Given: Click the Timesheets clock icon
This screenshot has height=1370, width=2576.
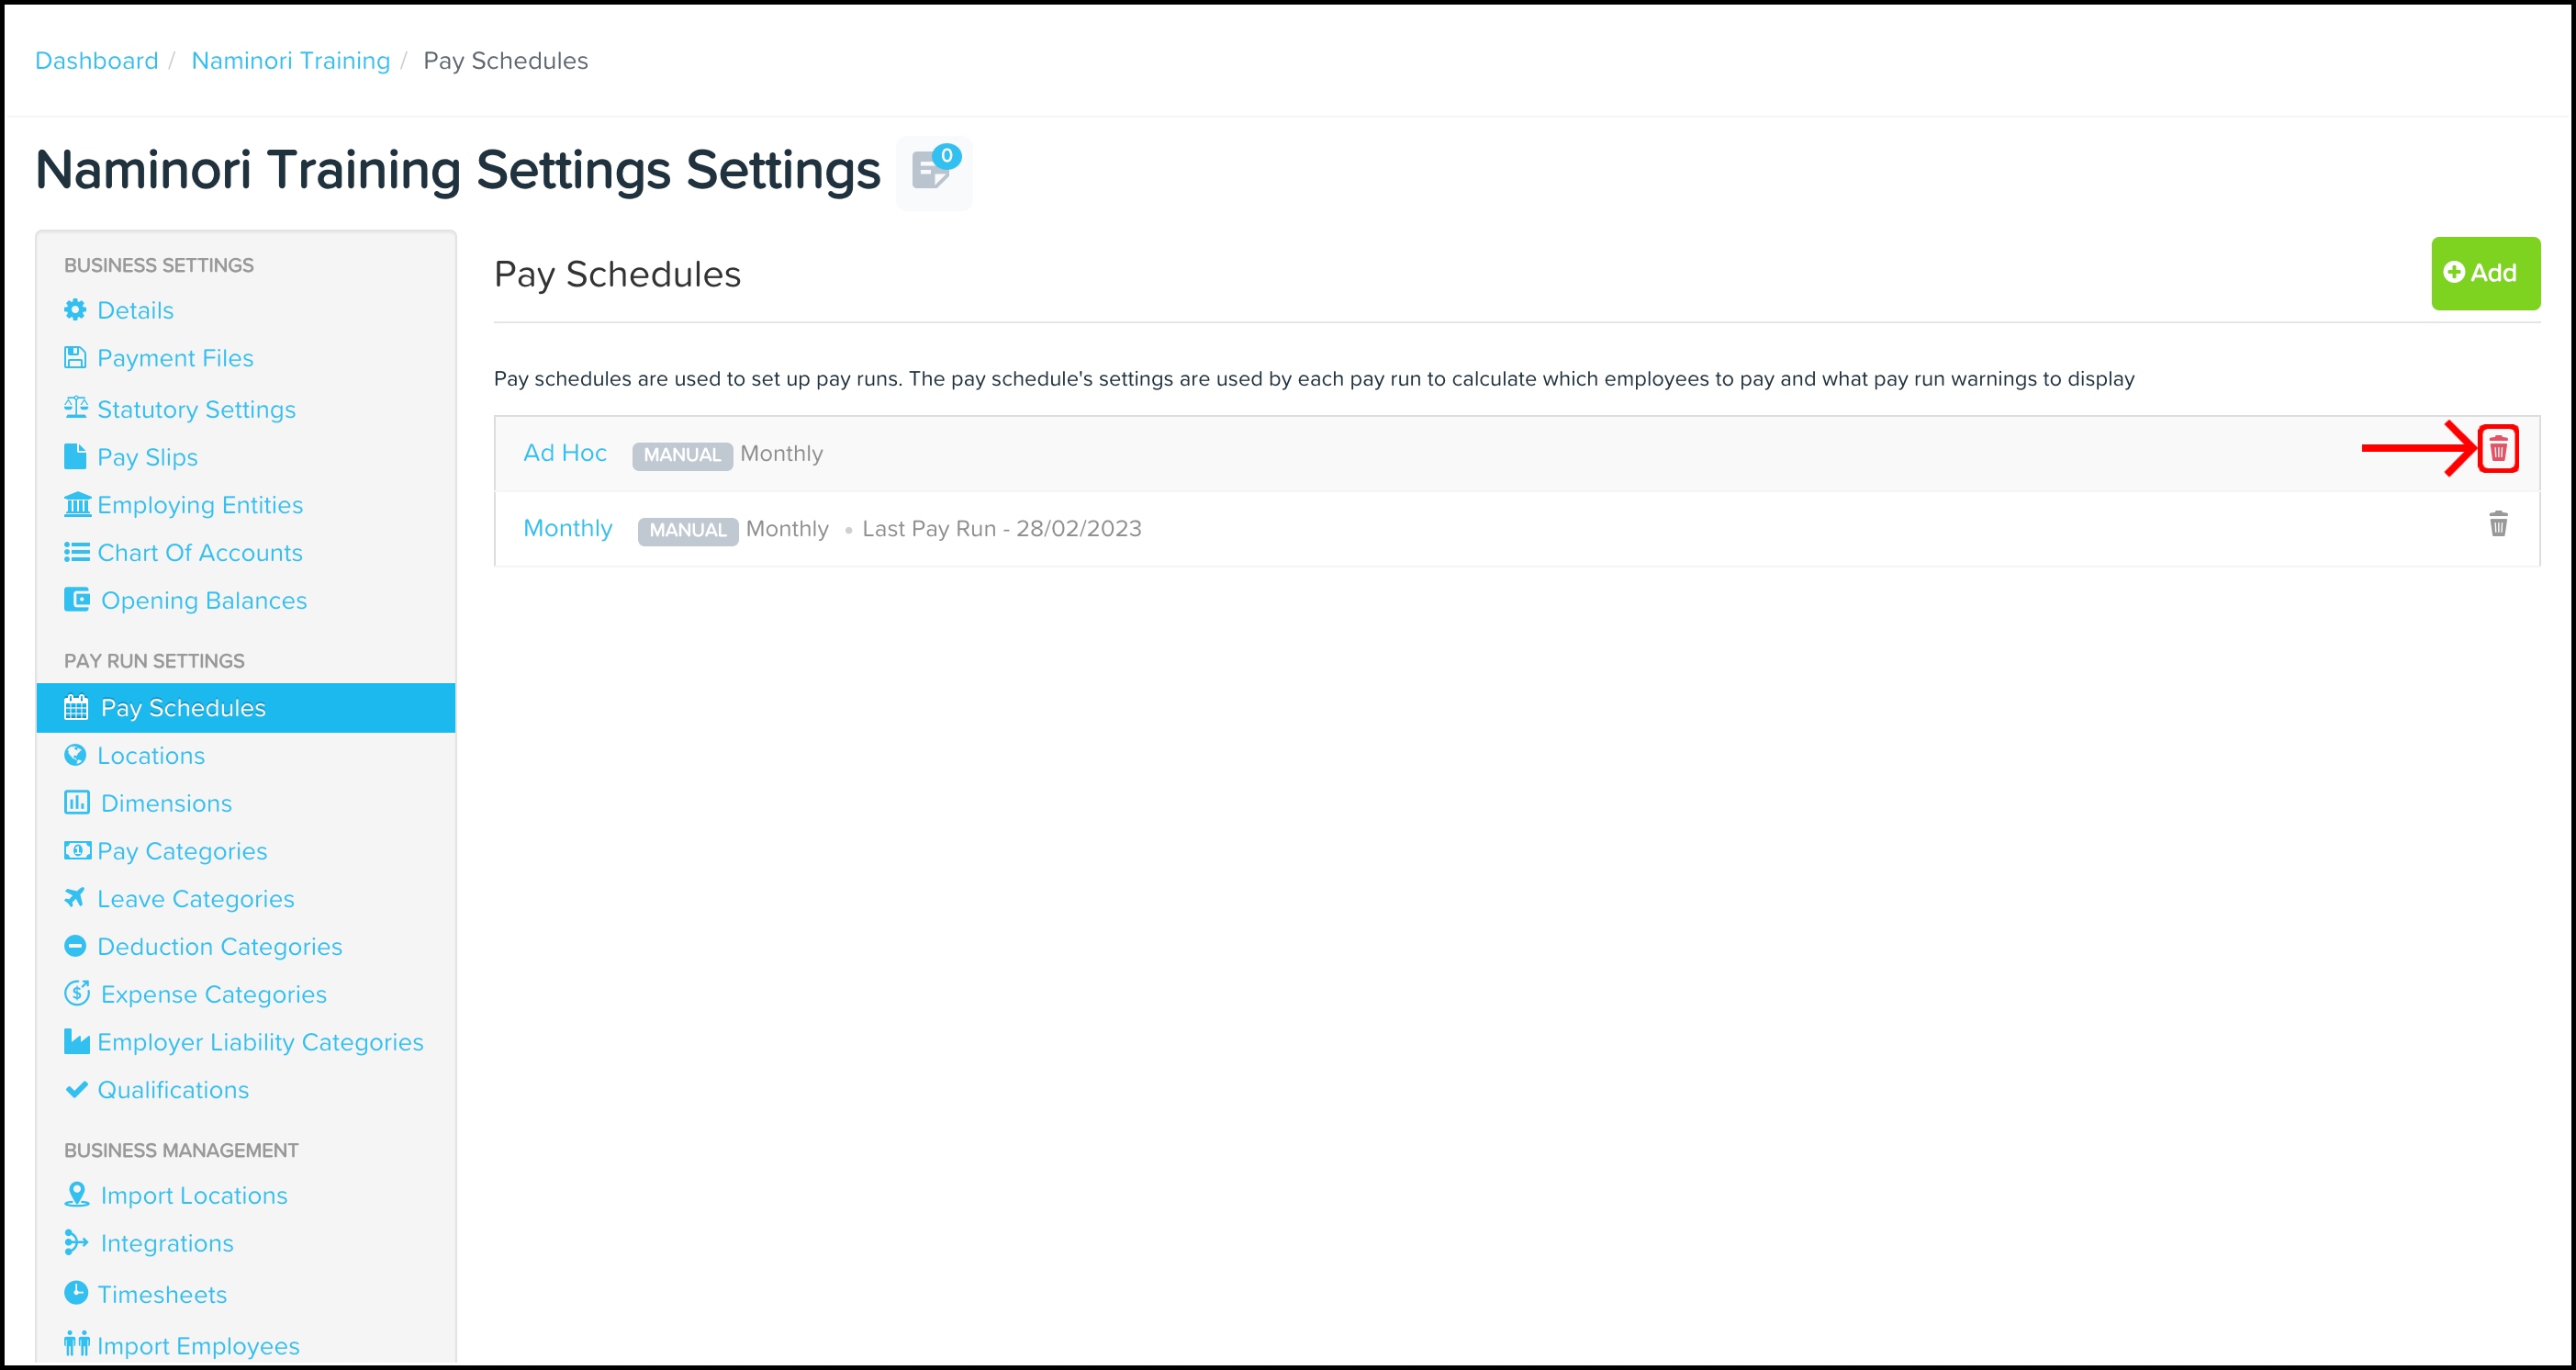Looking at the screenshot, I should click(76, 1293).
